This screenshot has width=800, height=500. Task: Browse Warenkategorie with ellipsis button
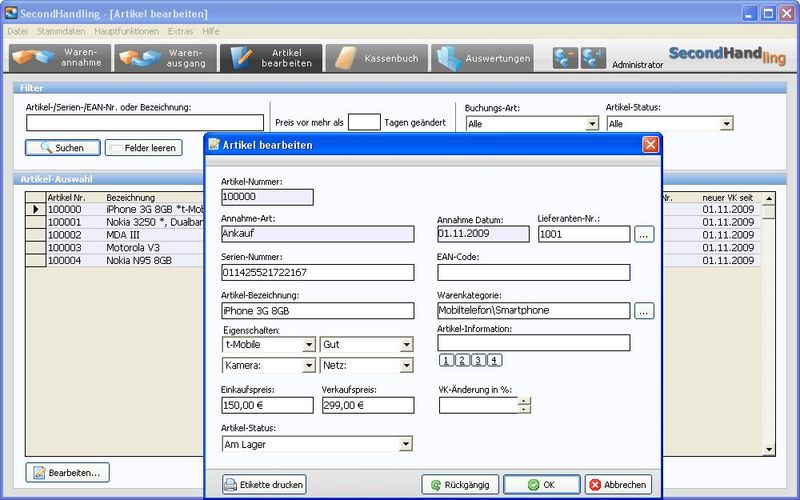[644, 311]
